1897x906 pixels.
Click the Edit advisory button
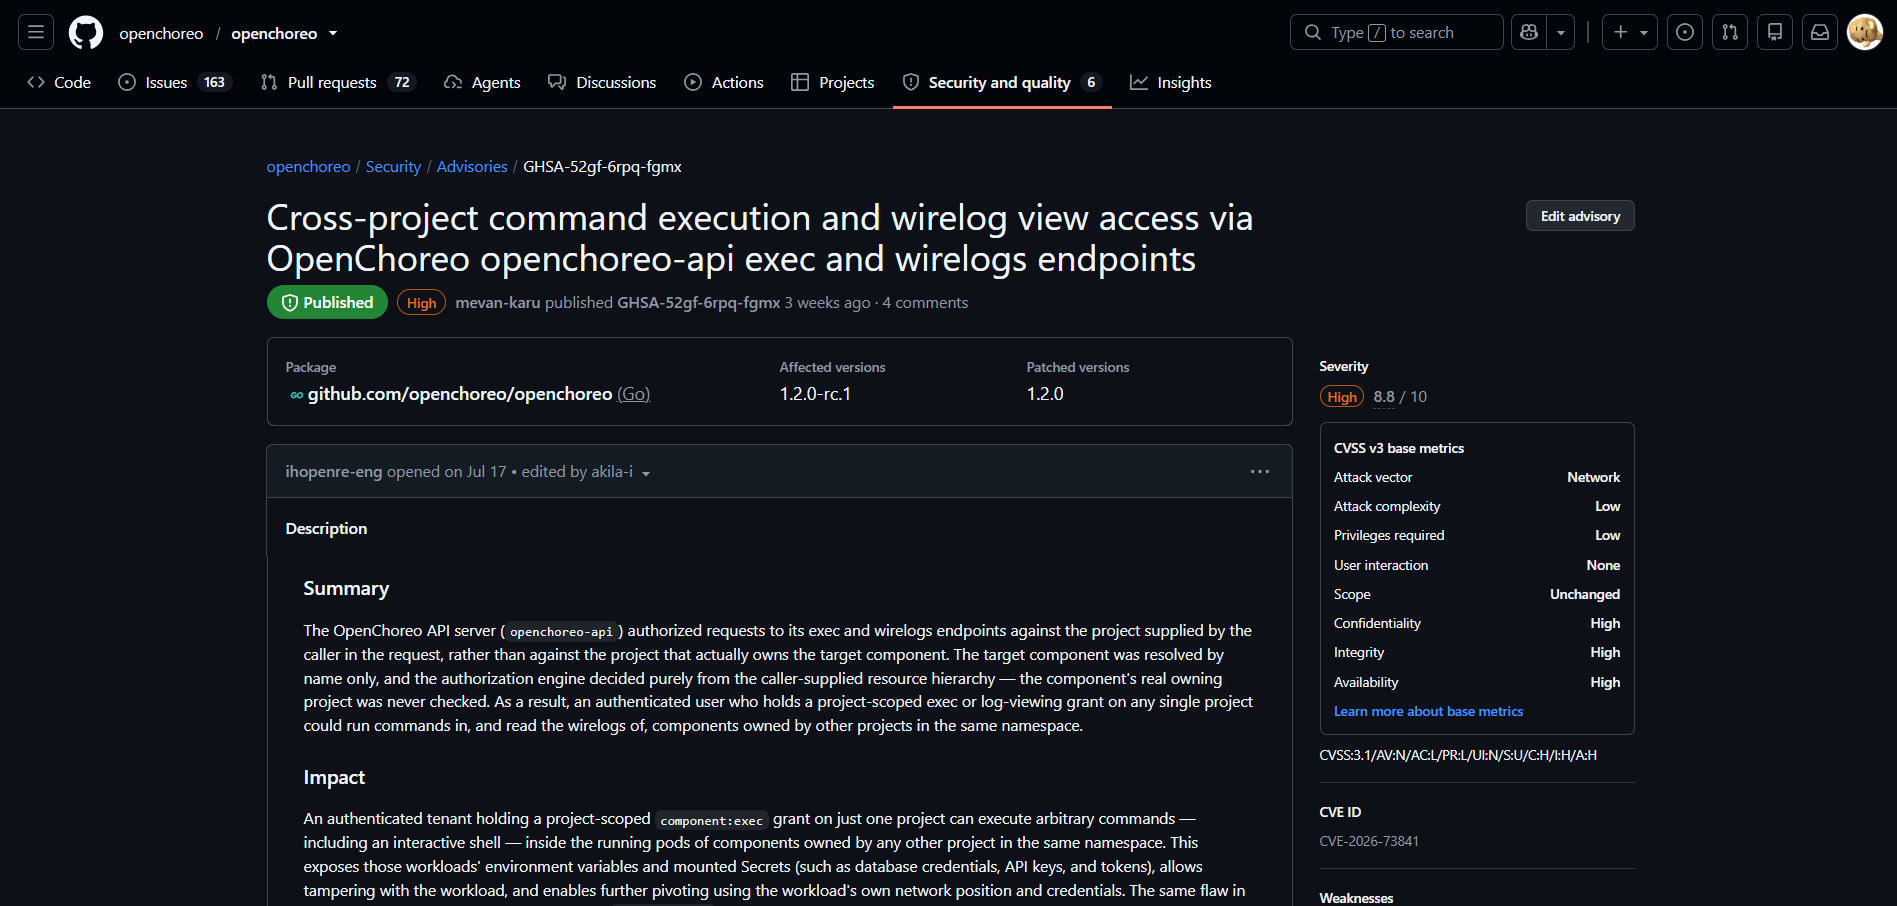click(x=1580, y=216)
